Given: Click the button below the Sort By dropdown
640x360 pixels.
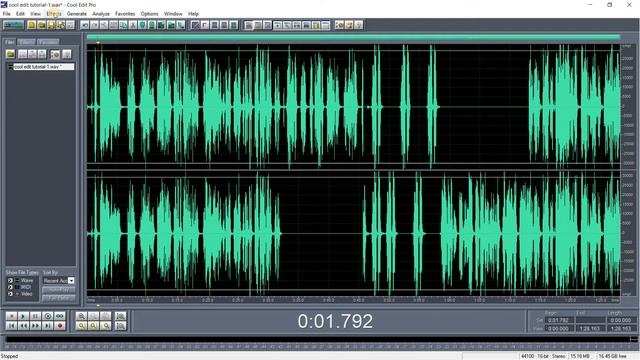Looking at the screenshot, I should click(x=59, y=289).
